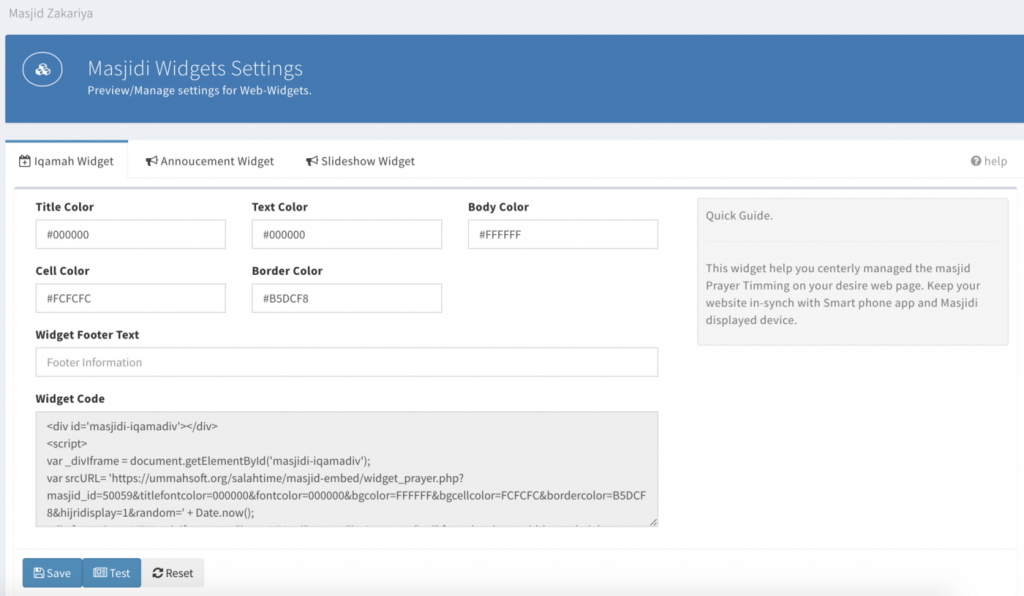Select the Cell Color #FCFCFC field

130,298
